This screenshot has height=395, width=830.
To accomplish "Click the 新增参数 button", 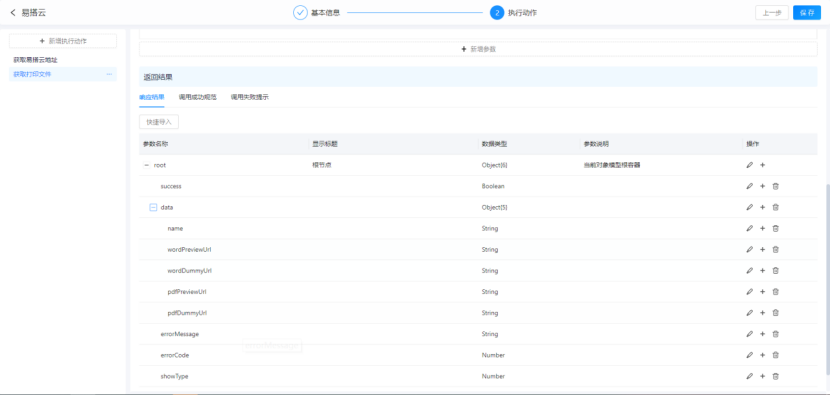I will (x=479, y=49).
